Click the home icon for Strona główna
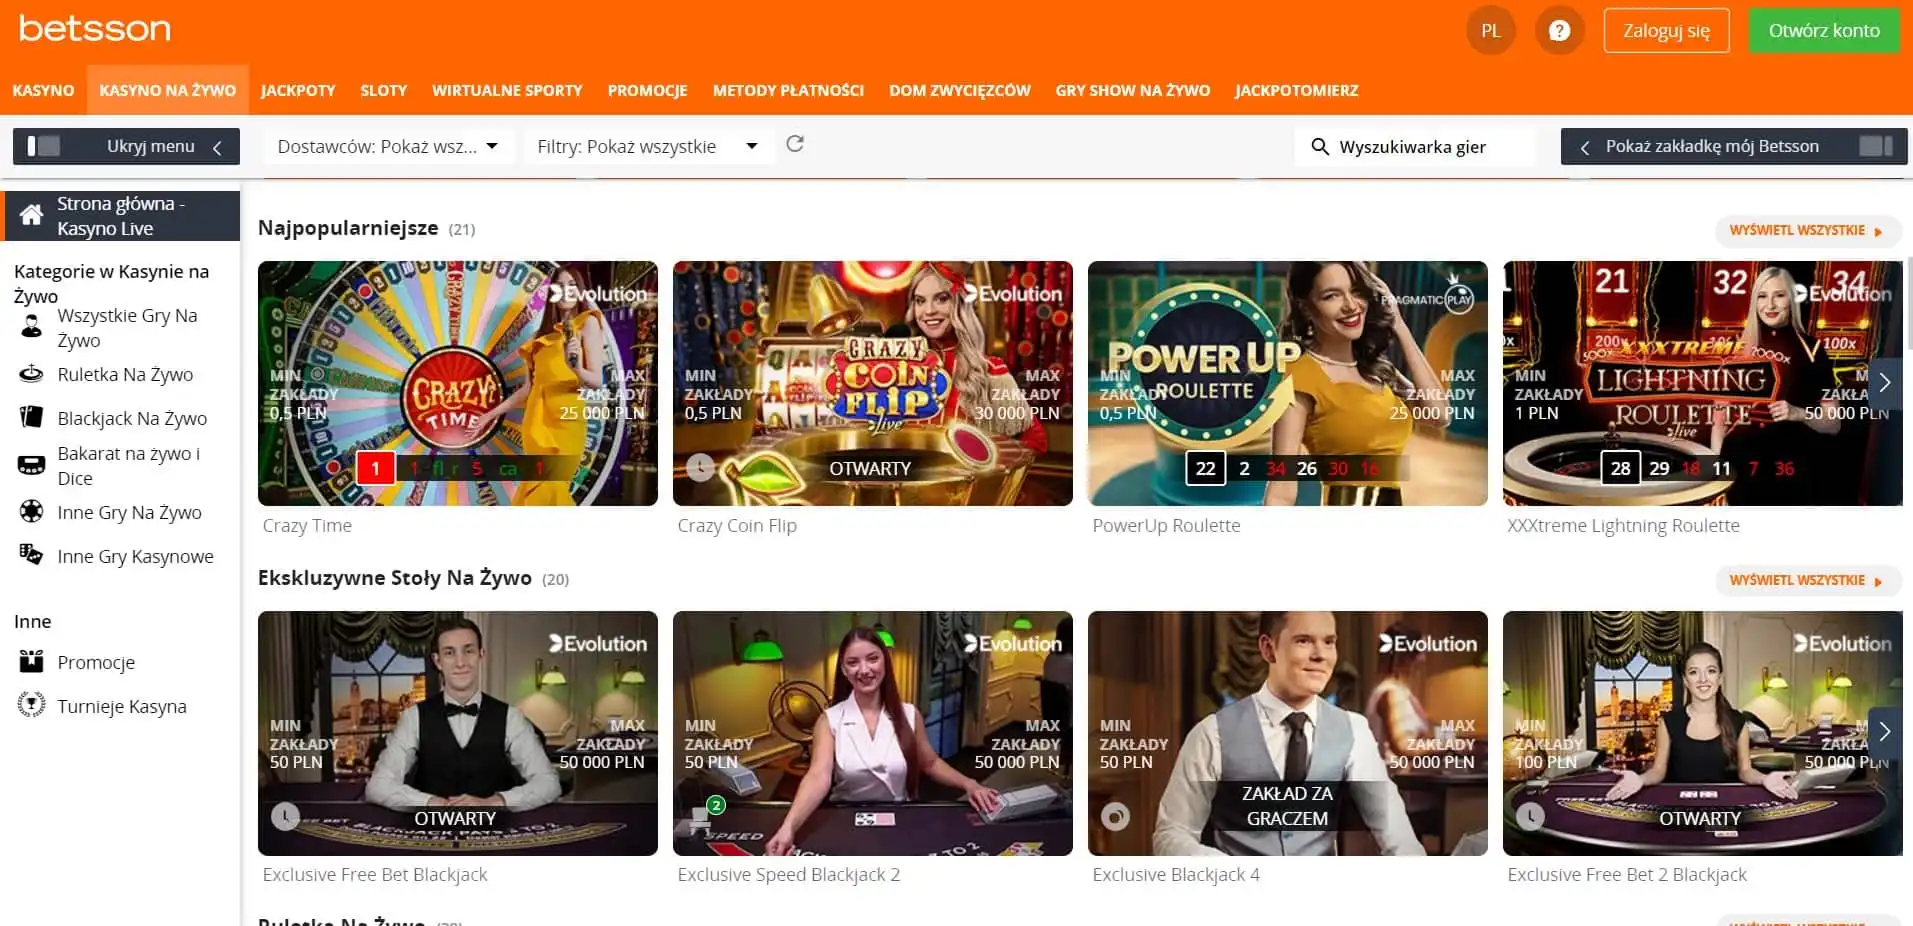 31,215
